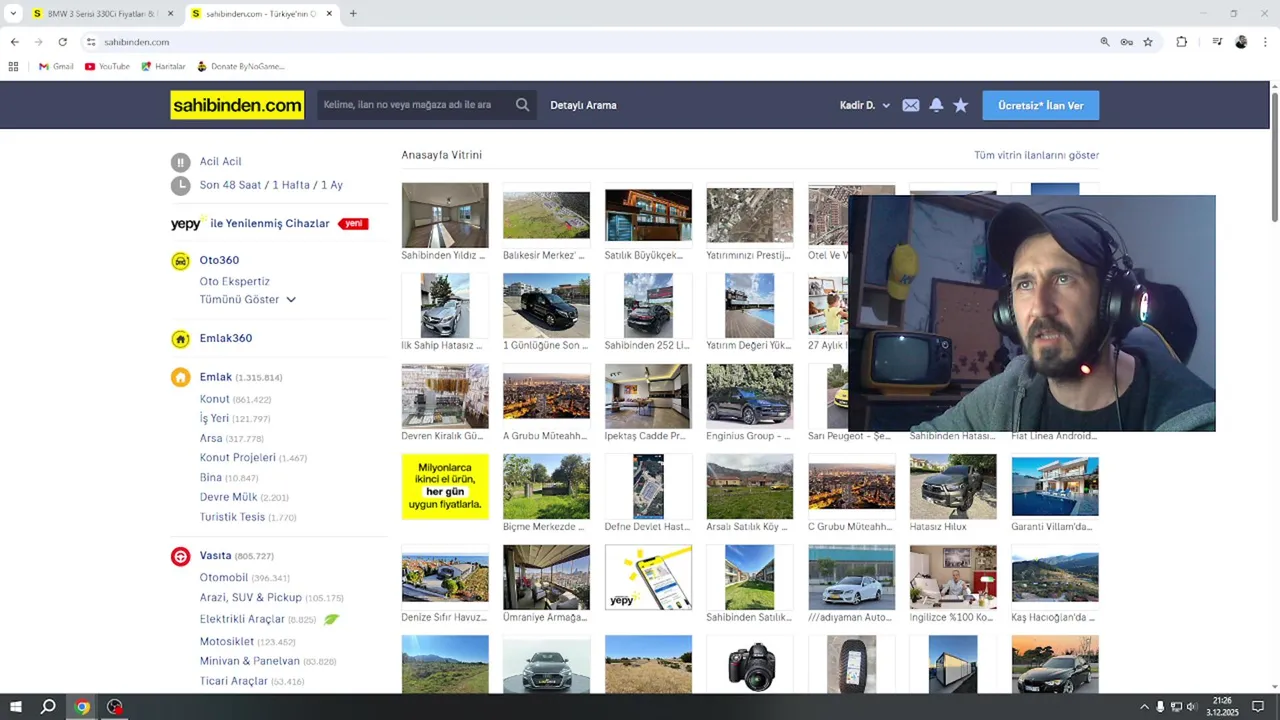Open Oto Ekspertiz link
This screenshot has height=720, width=1280.
click(x=234, y=282)
